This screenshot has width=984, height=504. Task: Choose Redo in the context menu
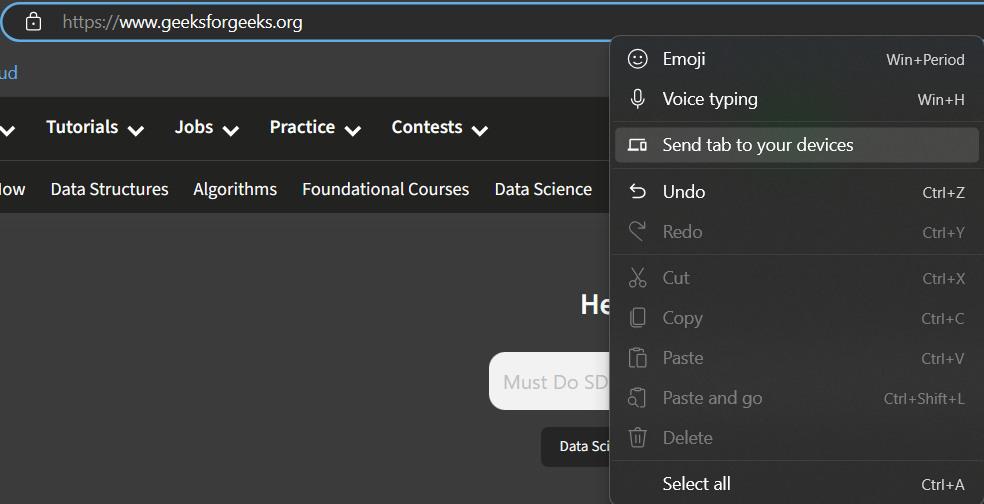tap(682, 232)
